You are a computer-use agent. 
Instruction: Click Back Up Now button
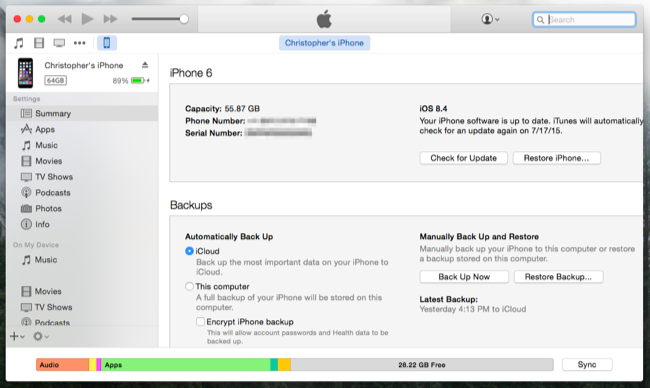464,277
